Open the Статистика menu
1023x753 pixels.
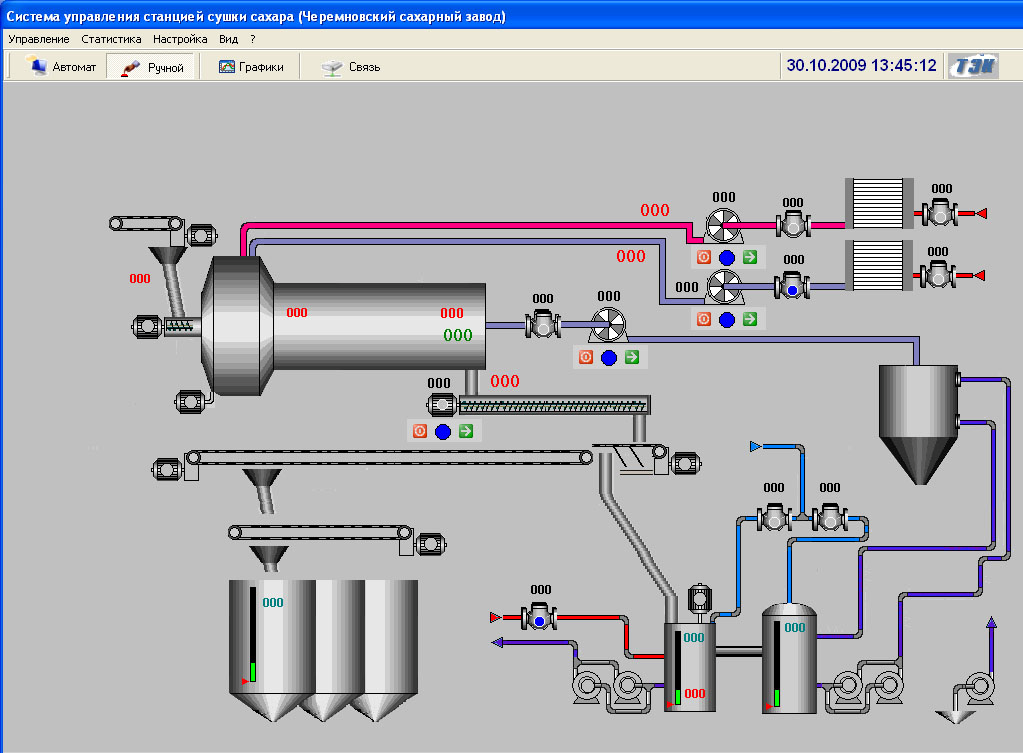tap(111, 39)
